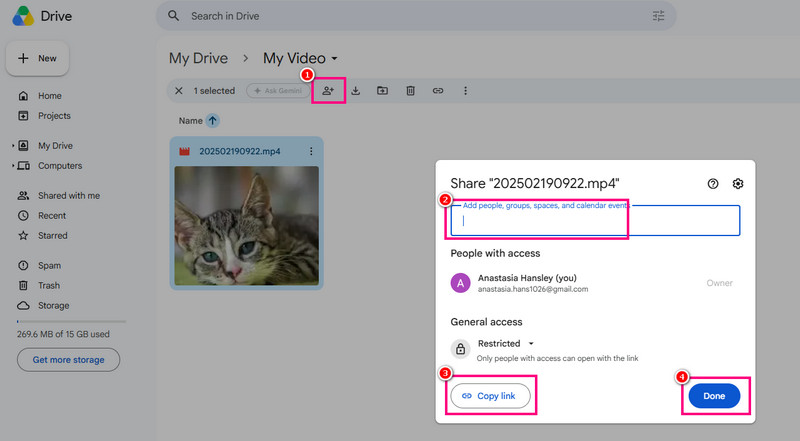Open the My Video folder dropdown

(334, 58)
